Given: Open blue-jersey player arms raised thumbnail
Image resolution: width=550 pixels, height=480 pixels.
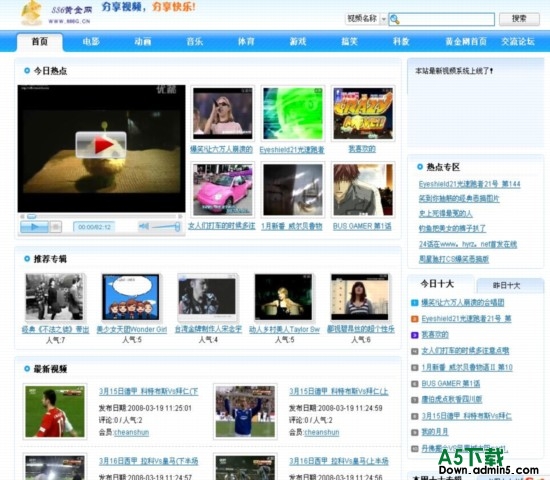Looking at the screenshot, I should [245, 412].
